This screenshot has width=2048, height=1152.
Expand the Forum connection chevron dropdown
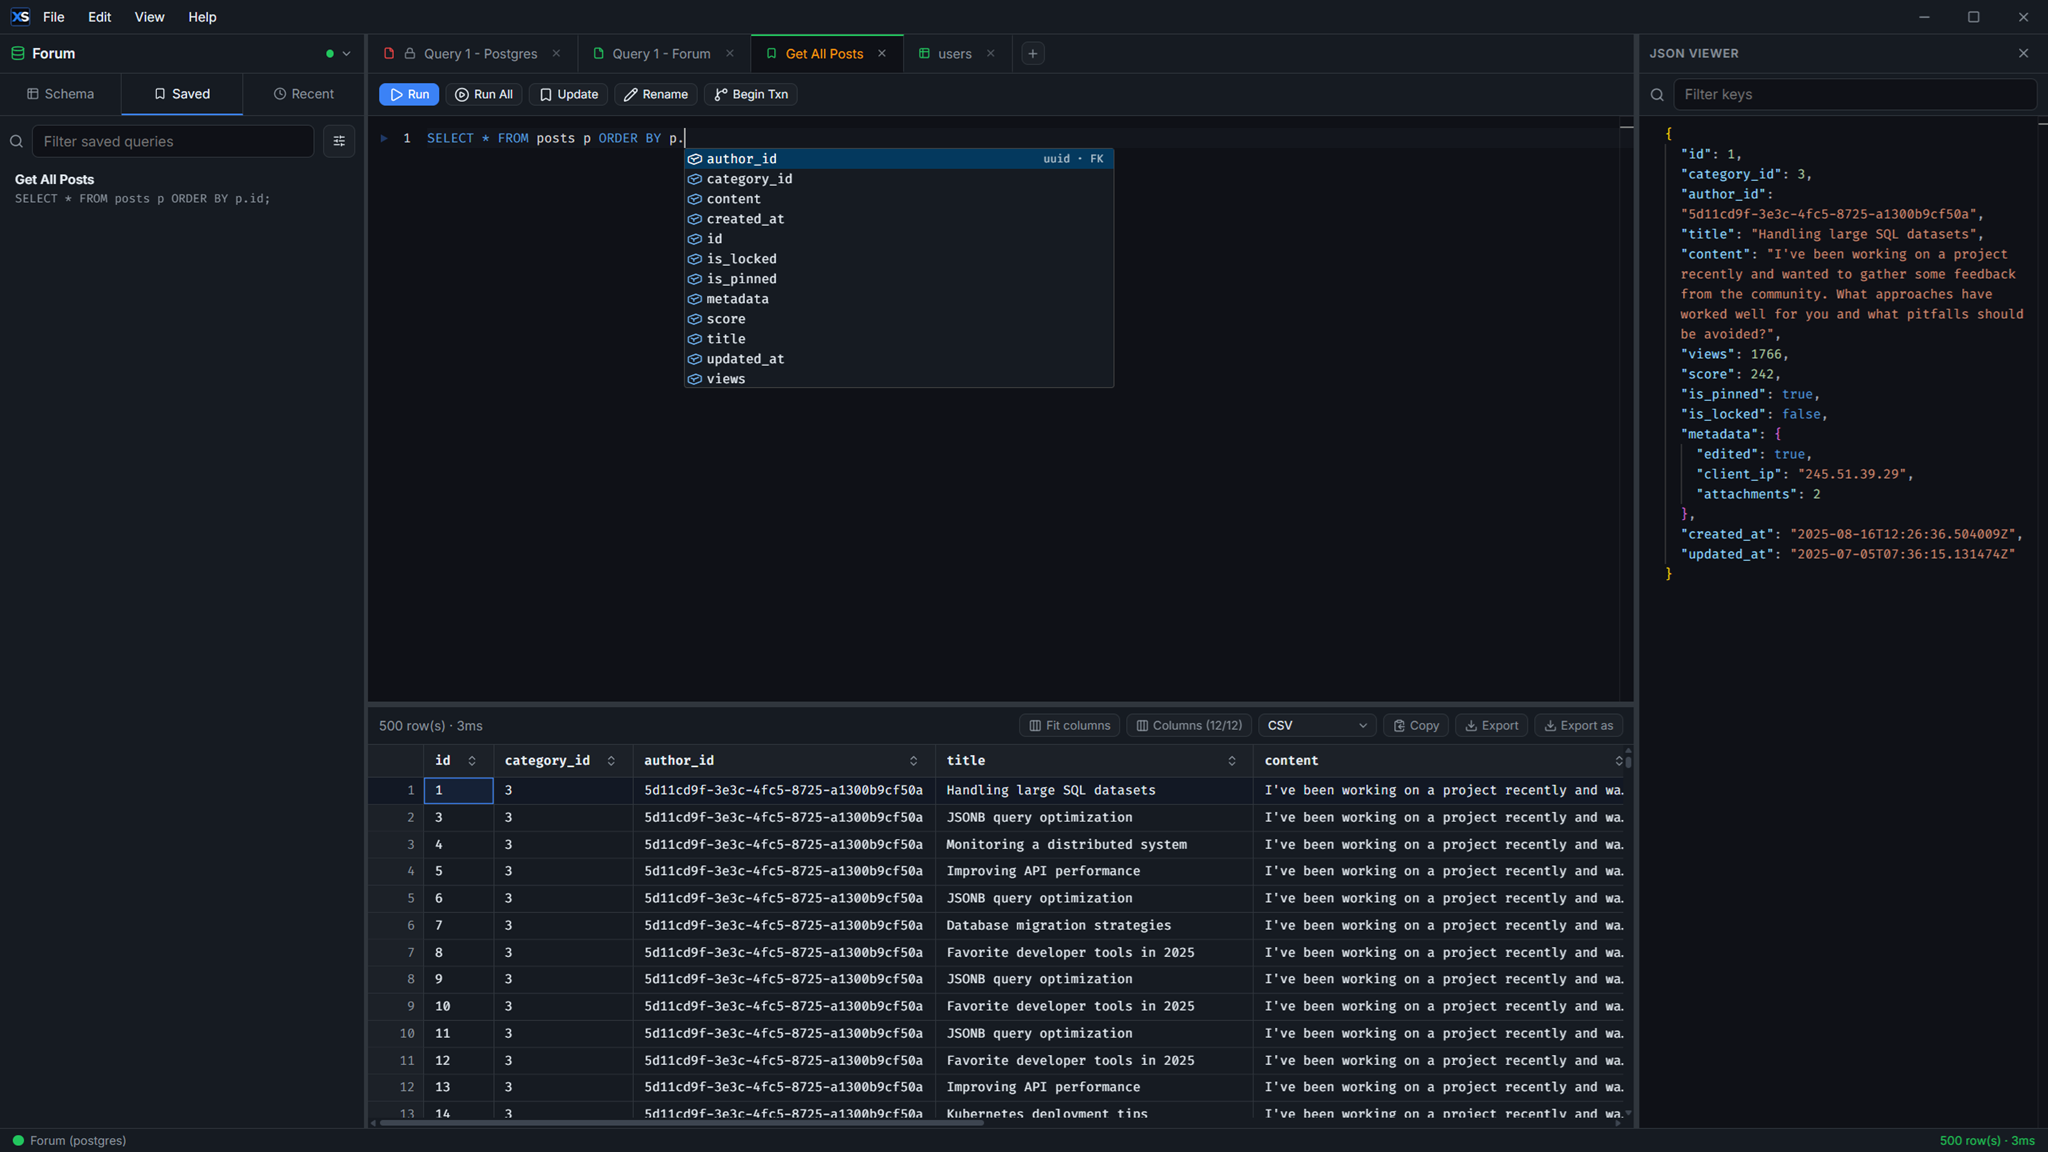pyautogui.click(x=347, y=54)
